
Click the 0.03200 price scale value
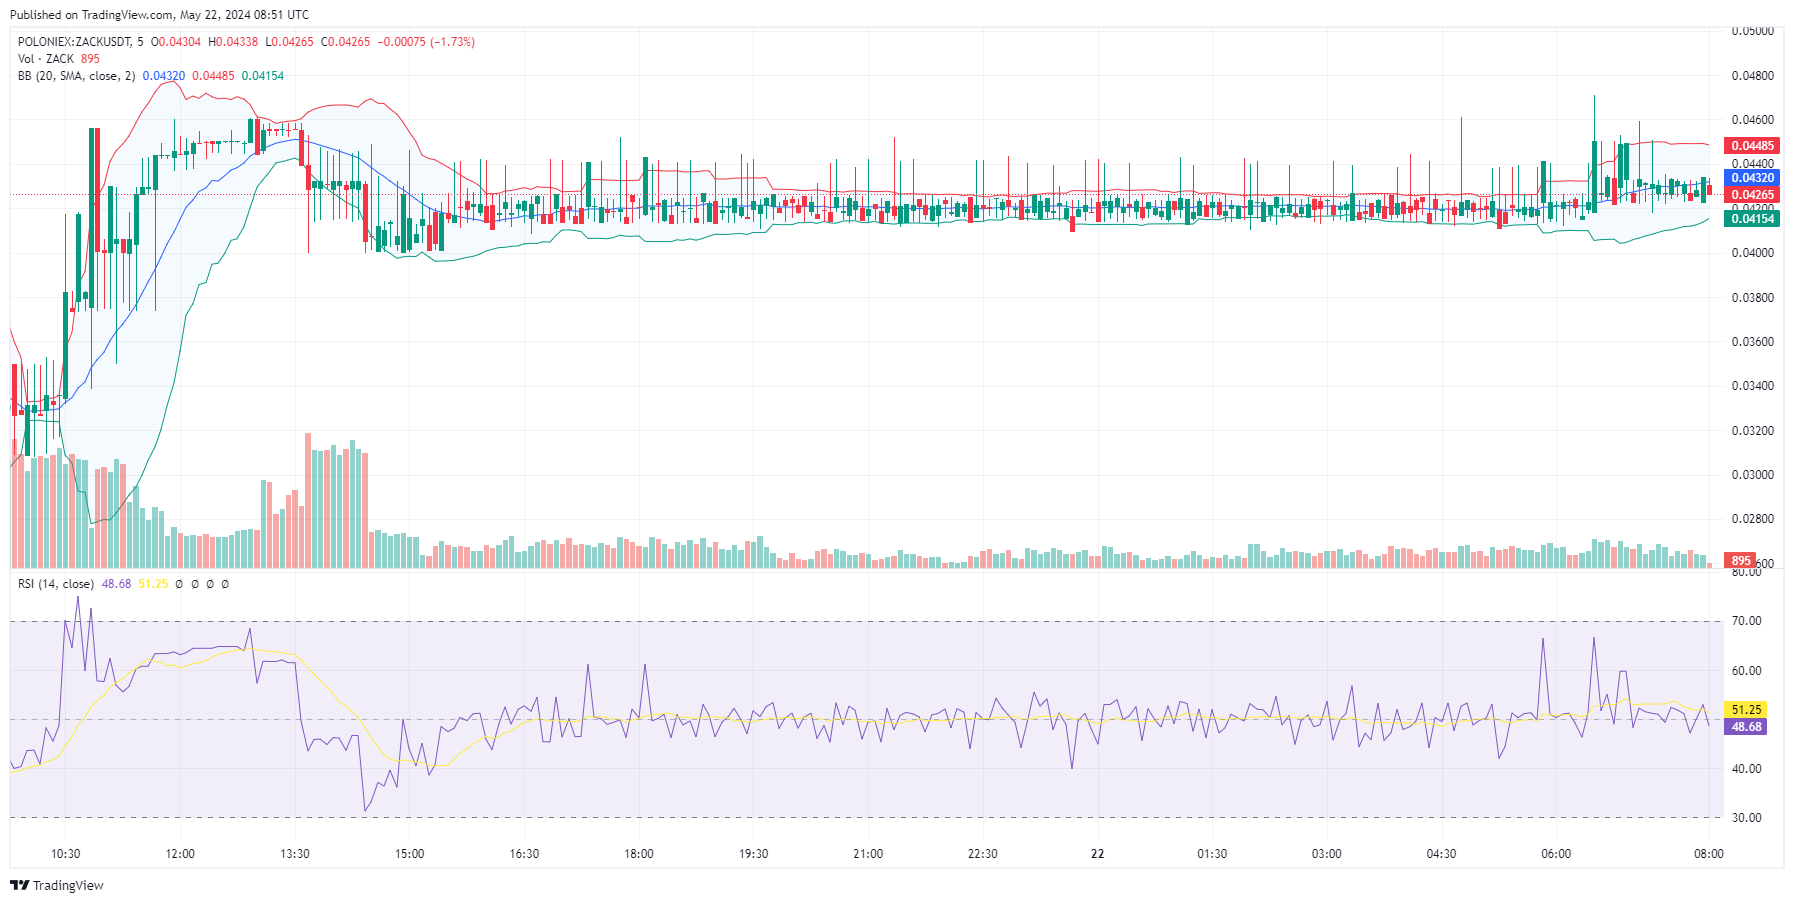[x=1753, y=431]
